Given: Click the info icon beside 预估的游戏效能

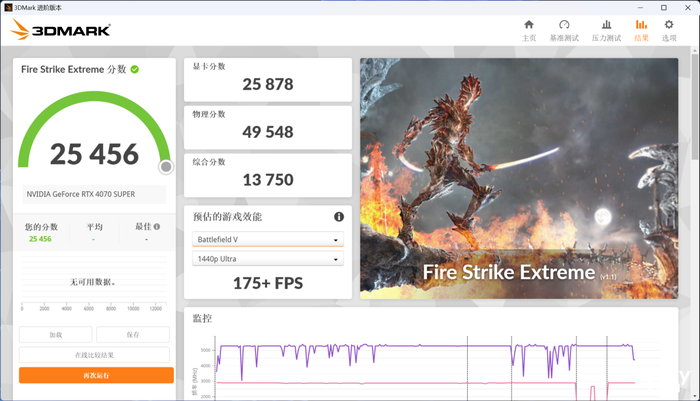Looking at the screenshot, I should click(x=339, y=217).
